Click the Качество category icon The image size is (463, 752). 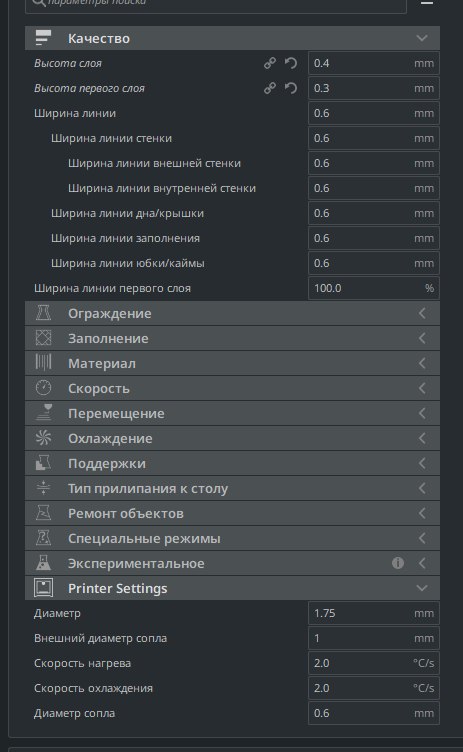[43, 38]
